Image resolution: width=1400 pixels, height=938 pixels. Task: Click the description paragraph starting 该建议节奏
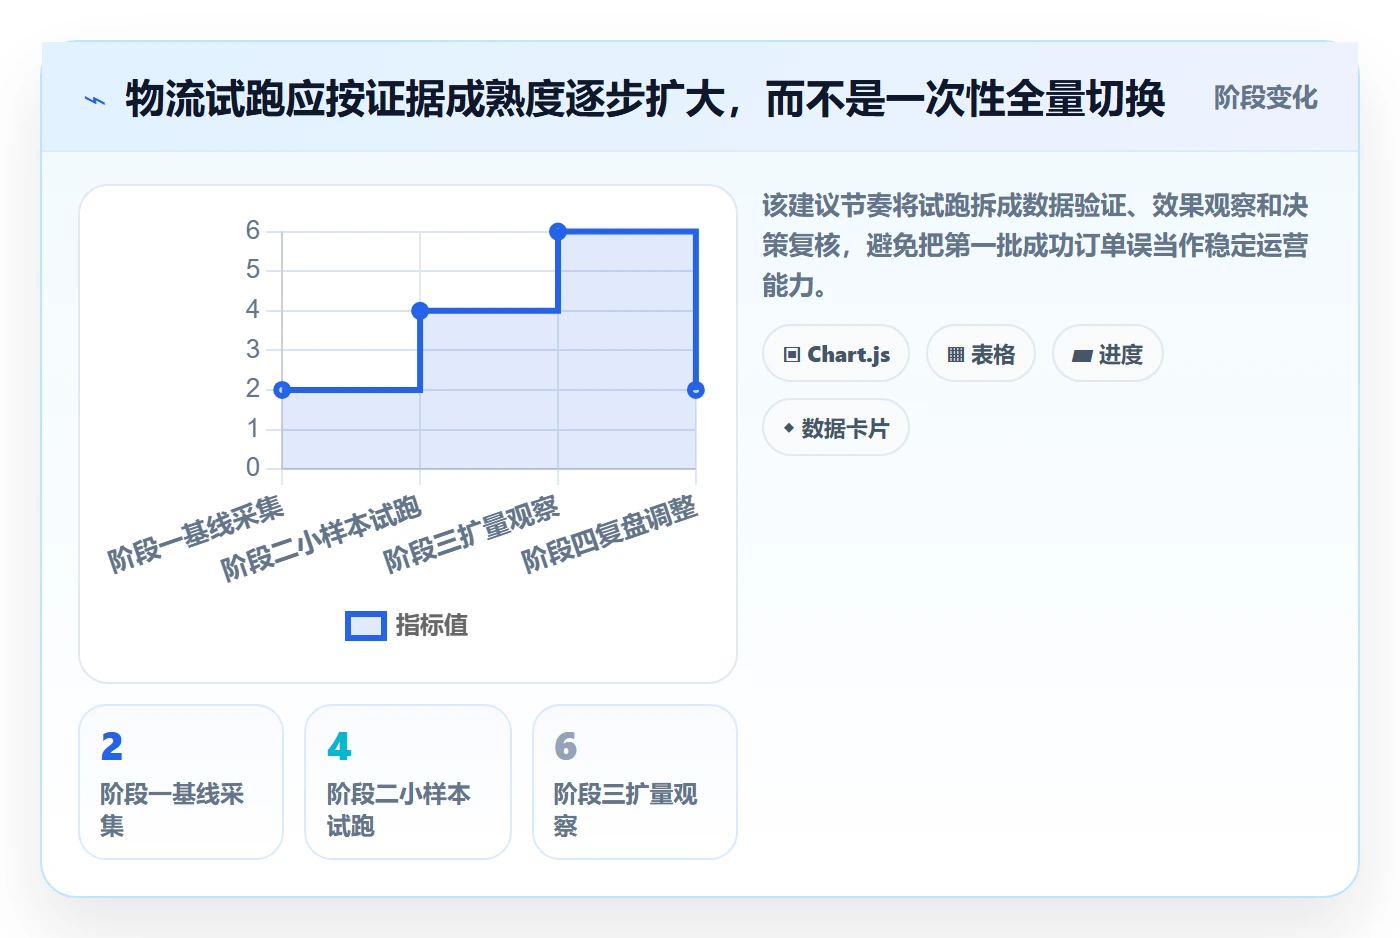coord(1035,245)
